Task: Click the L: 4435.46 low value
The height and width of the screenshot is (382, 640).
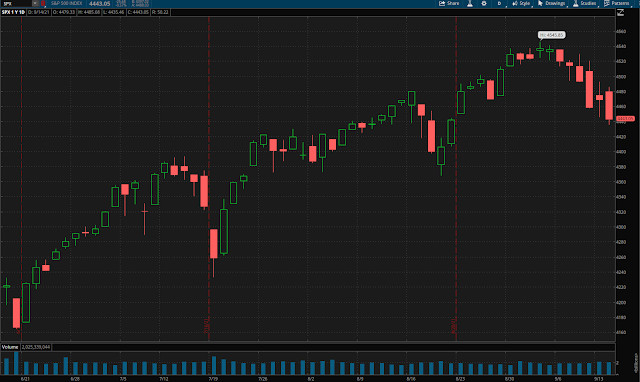Action: pos(114,12)
